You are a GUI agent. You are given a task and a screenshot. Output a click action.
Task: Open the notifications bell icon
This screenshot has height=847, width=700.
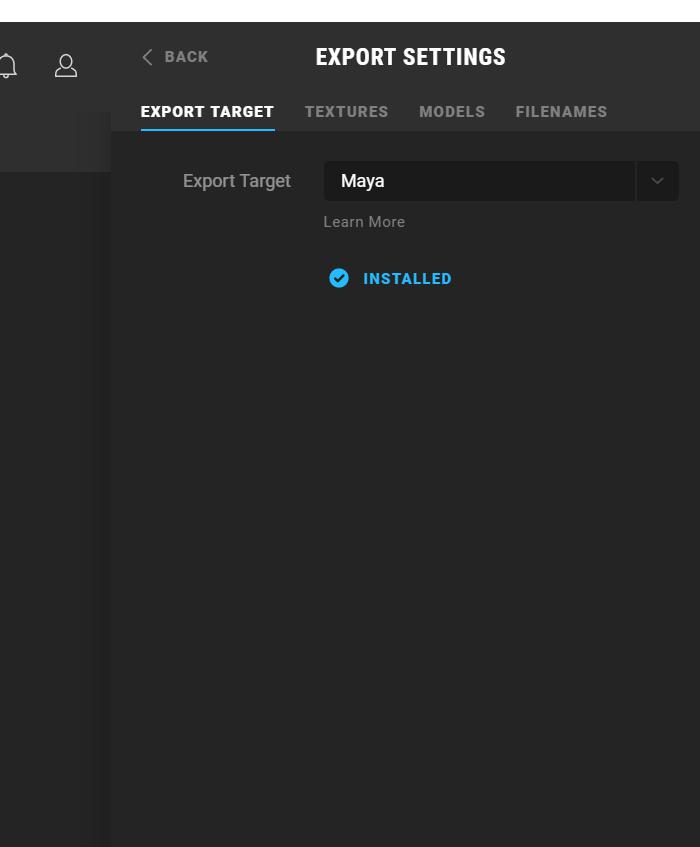pyautogui.click(x=8, y=66)
